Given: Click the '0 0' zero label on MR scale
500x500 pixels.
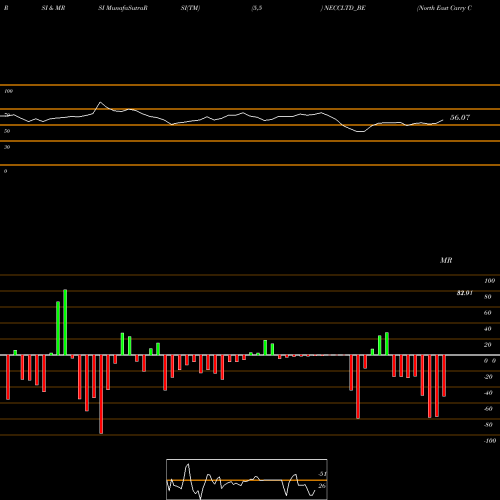Looking at the screenshot, I should click(x=490, y=361).
